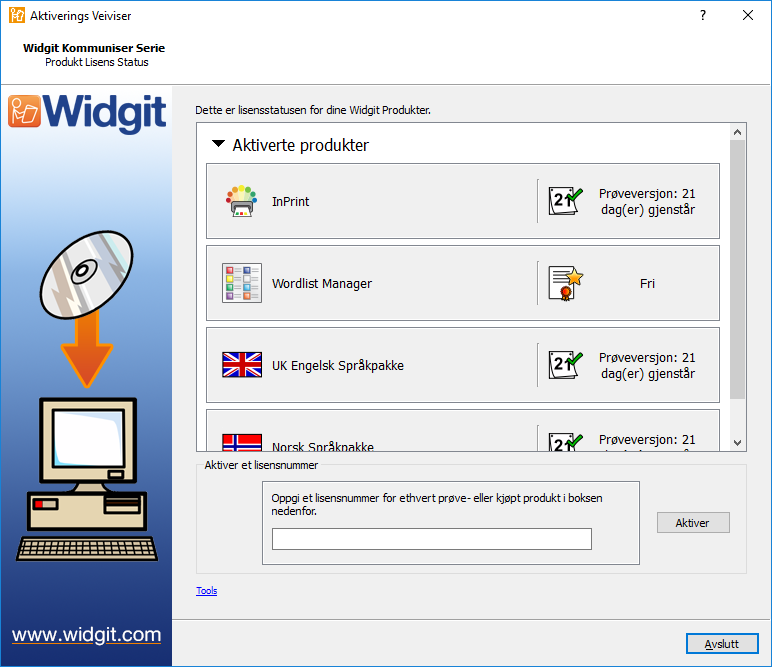The image size is (772, 667).
Task: Click the UK flag icon
Action: pyautogui.click(x=242, y=365)
